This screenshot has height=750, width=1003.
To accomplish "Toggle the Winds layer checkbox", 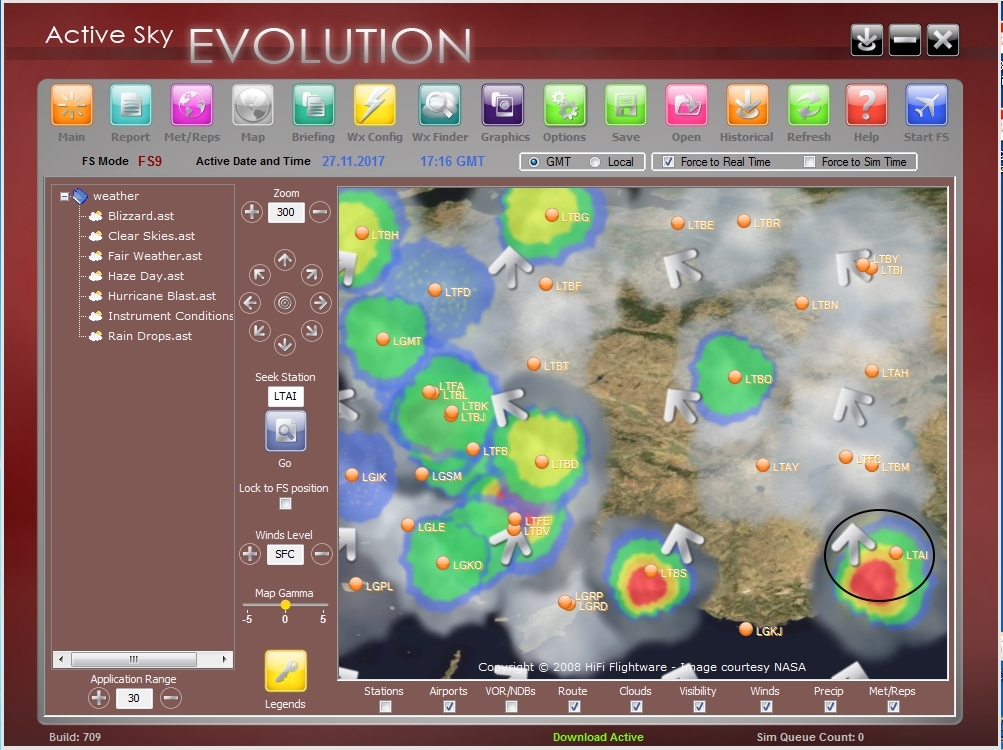I will tap(766, 706).
